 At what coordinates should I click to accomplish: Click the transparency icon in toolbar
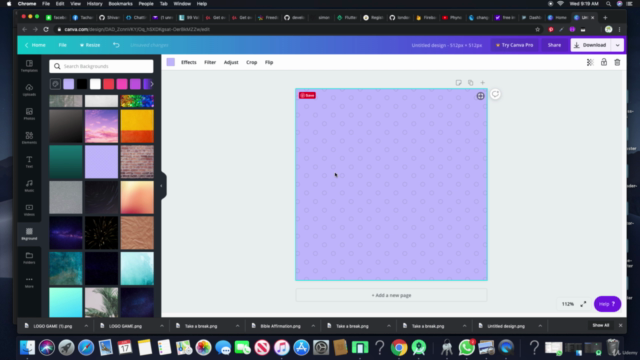590,62
